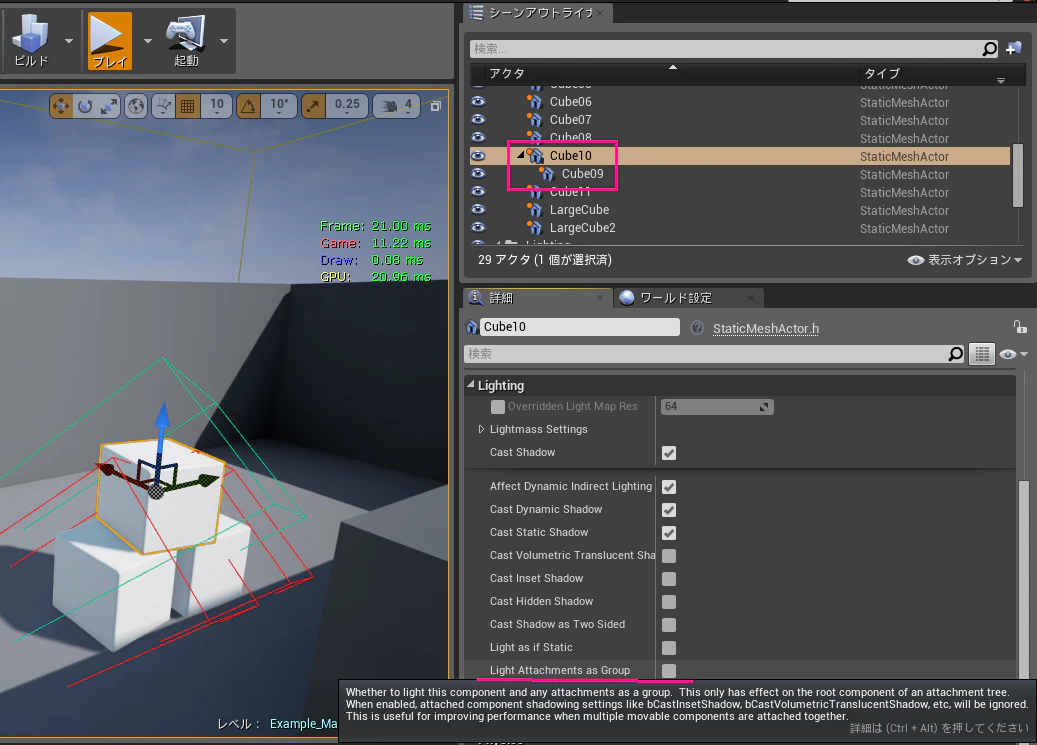Select the translate transform gizmo tool
The image size is (1037, 745).
point(61,106)
